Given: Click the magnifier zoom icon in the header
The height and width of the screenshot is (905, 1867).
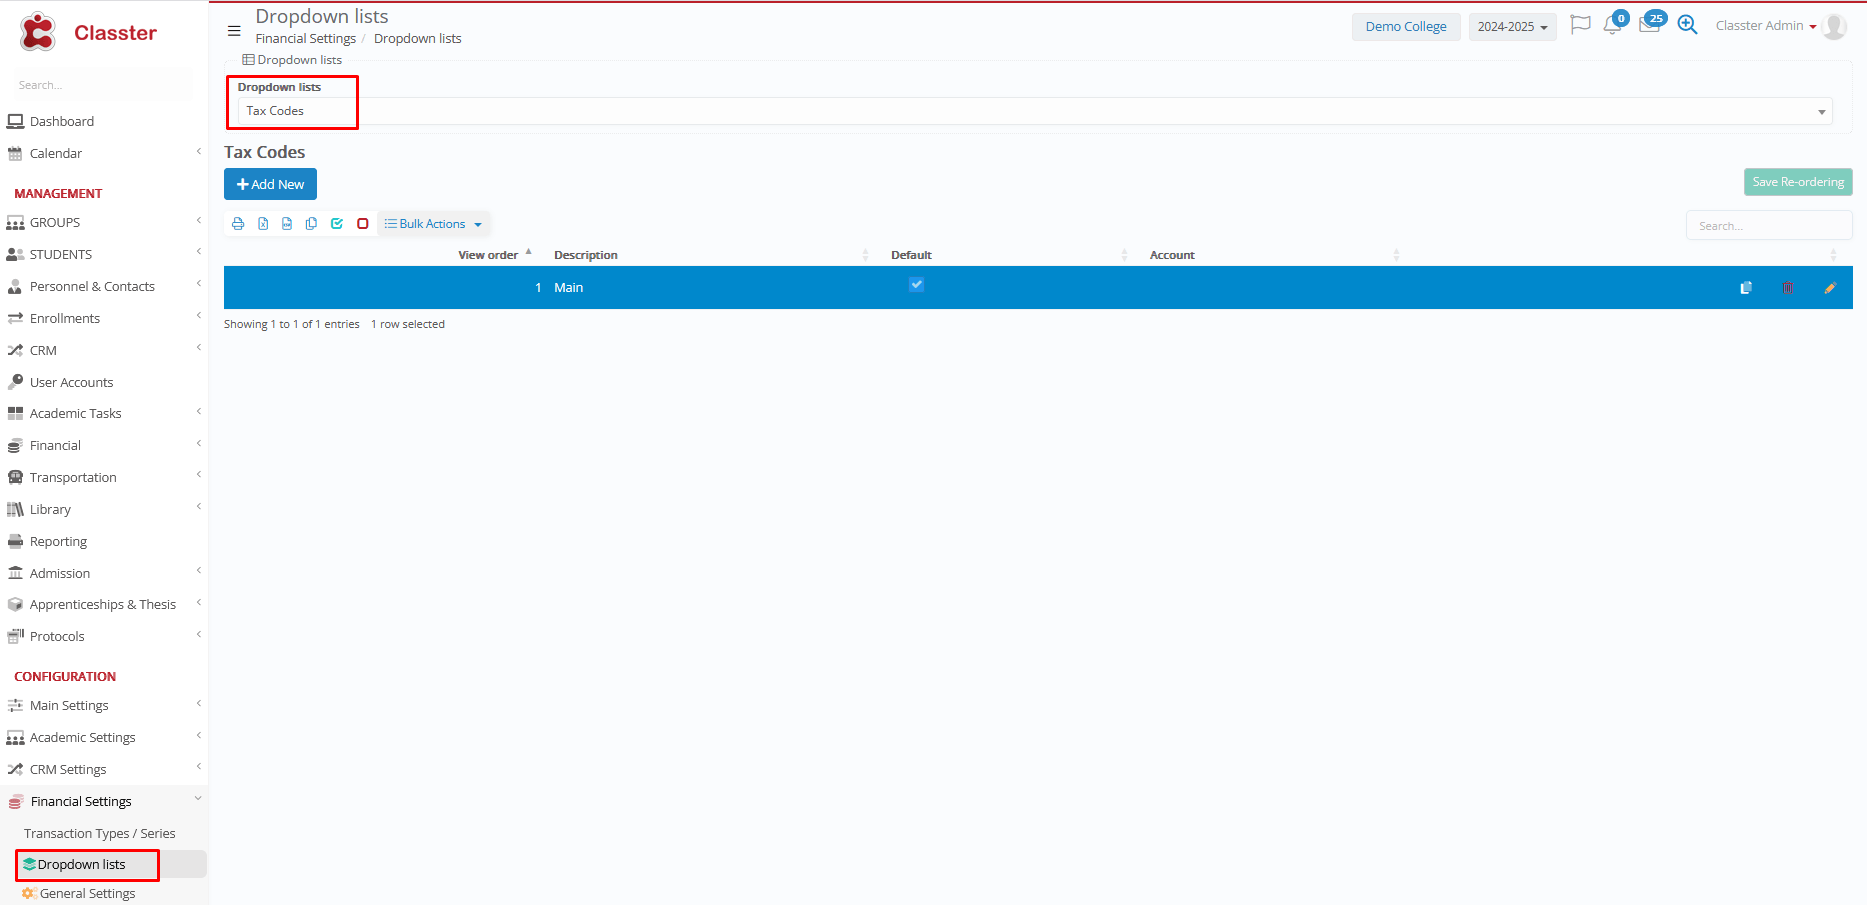Looking at the screenshot, I should pos(1688,26).
